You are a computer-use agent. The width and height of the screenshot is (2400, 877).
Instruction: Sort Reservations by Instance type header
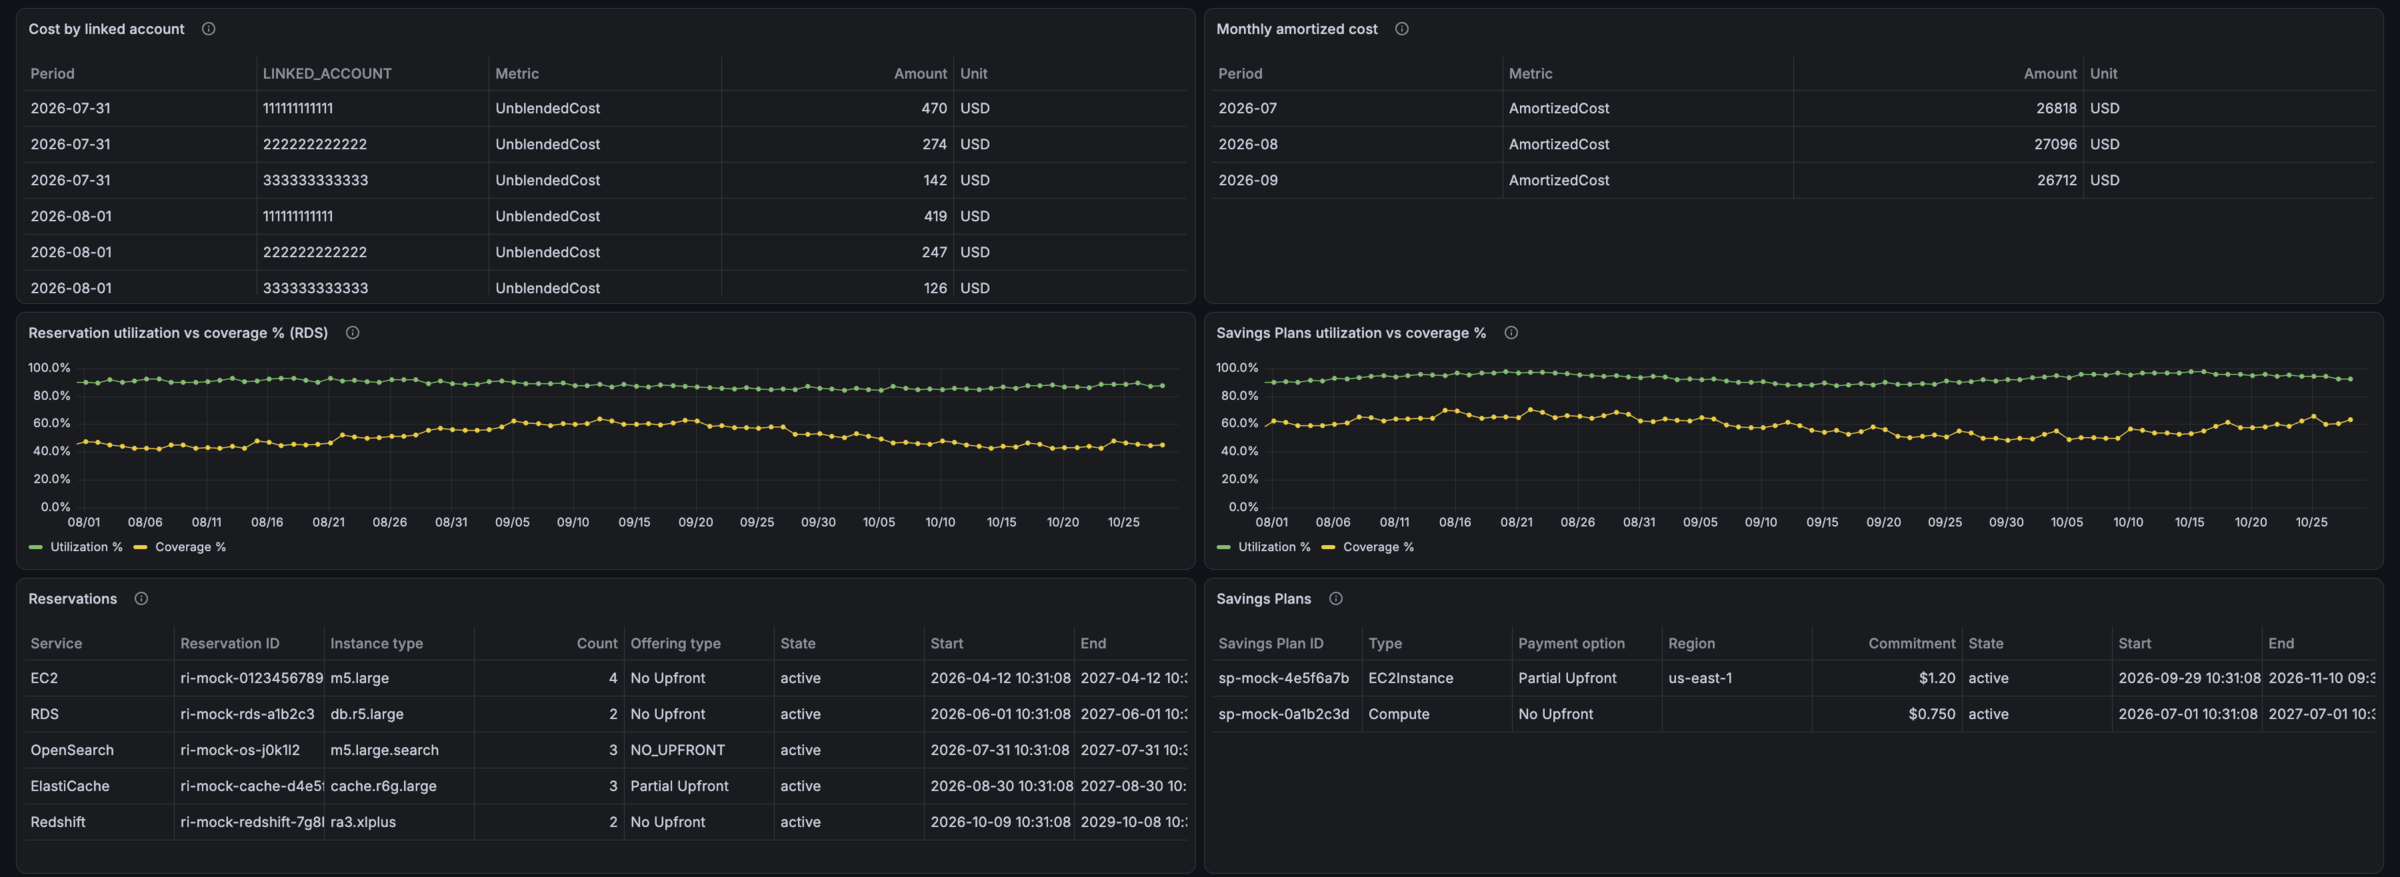376,644
